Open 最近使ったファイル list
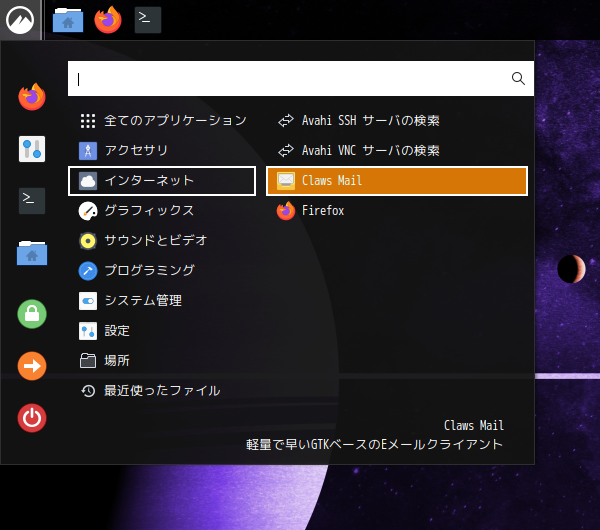This screenshot has width=600, height=530. [x=162, y=391]
